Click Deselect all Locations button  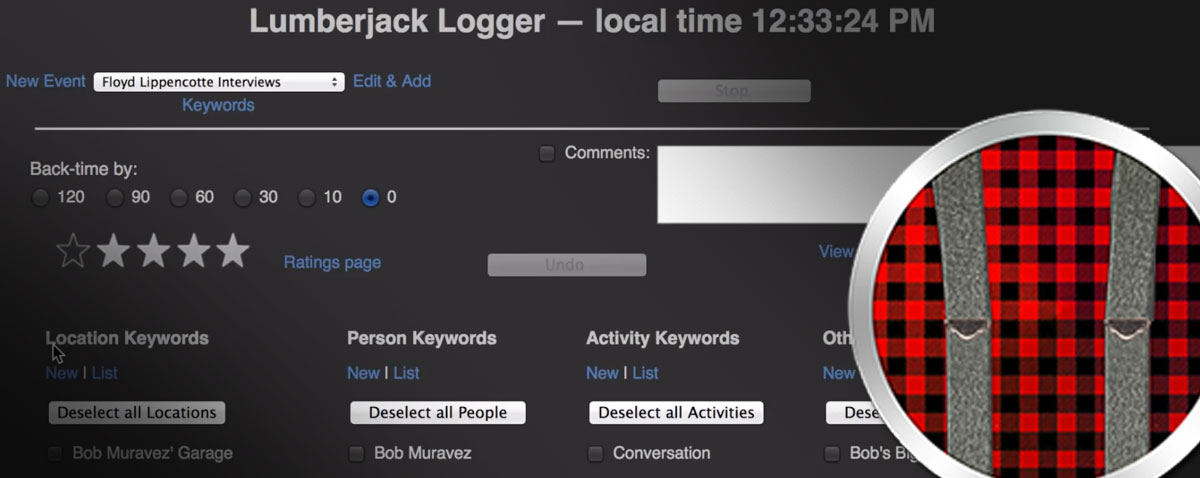coord(137,413)
